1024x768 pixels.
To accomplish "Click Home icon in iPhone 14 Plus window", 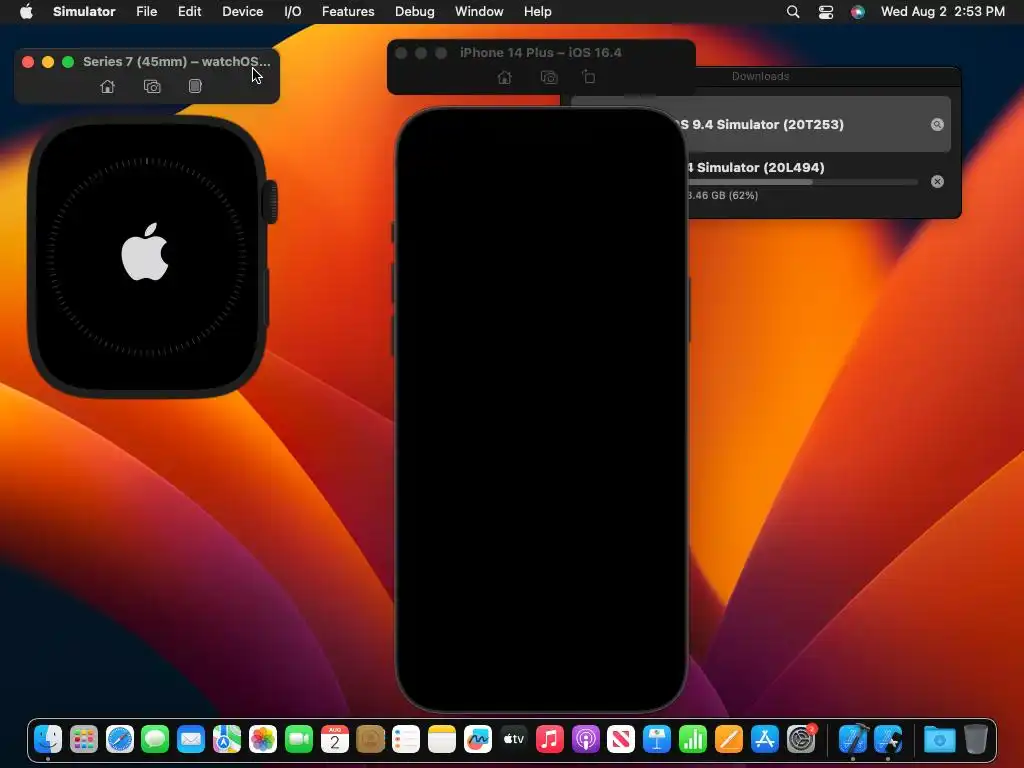I will [x=504, y=77].
